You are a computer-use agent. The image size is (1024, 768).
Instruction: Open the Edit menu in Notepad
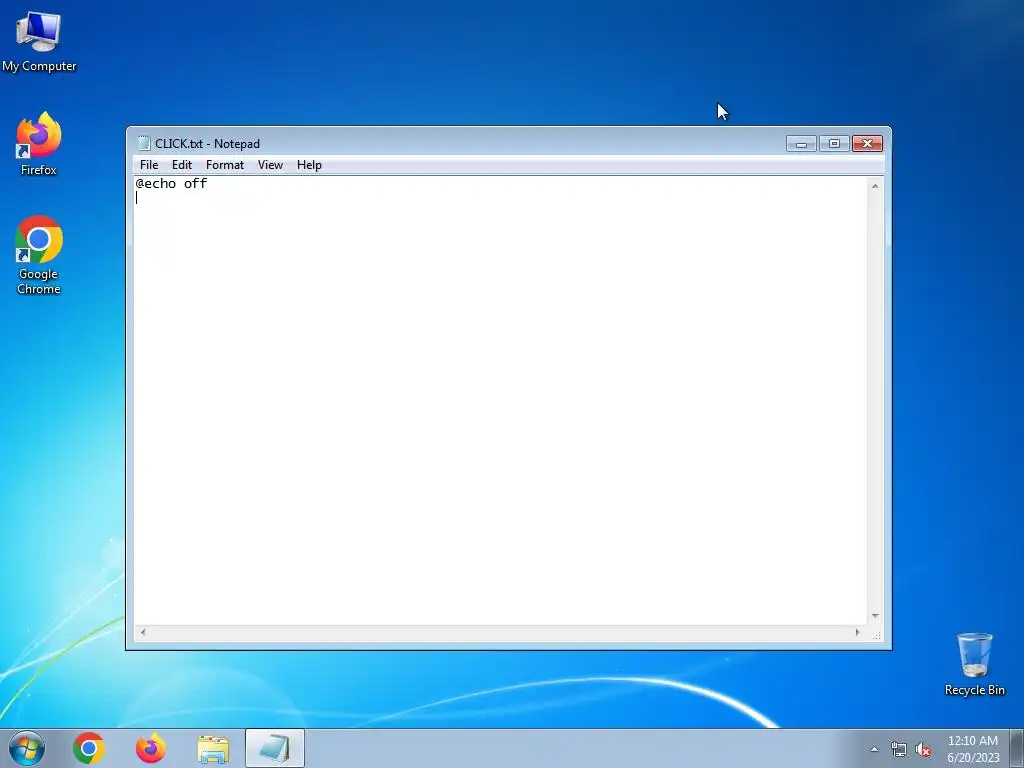tap(182, 165)
